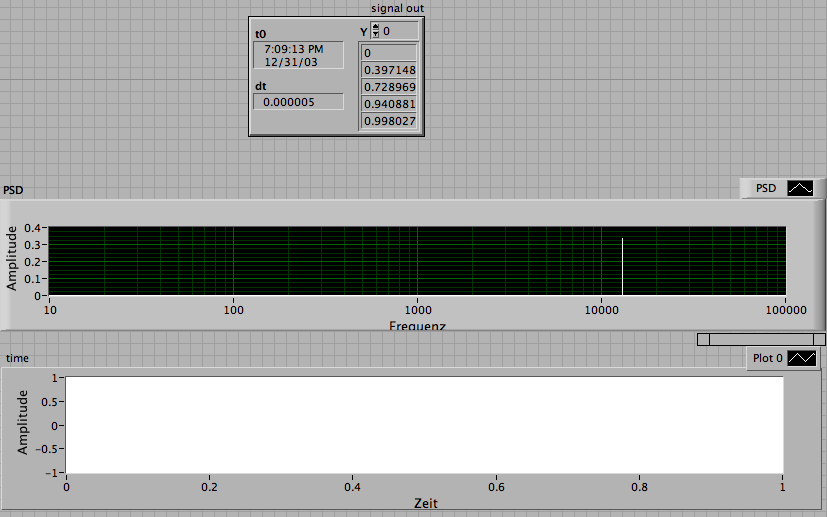Click the white spike in PSD graph

tap(622, 266)
